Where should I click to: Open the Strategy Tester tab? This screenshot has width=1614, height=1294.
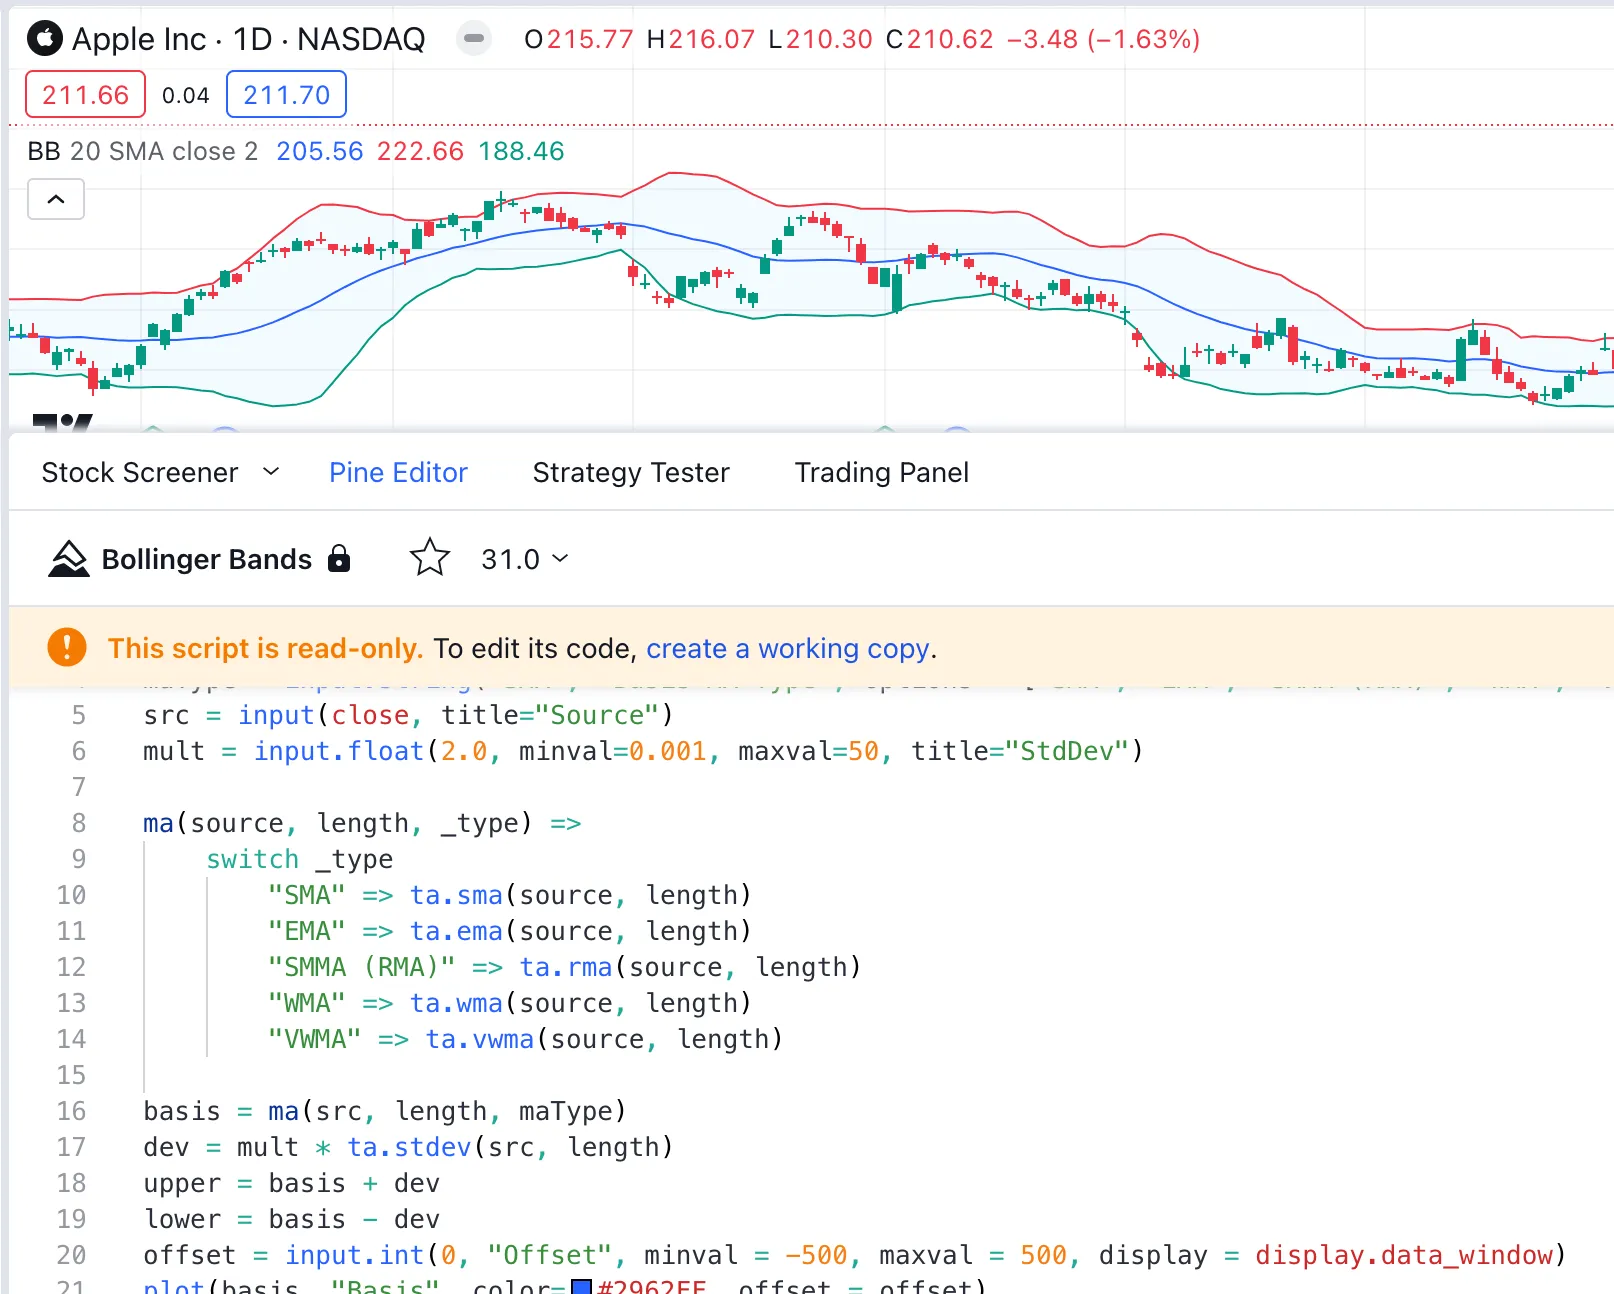(x=631, y=472)
